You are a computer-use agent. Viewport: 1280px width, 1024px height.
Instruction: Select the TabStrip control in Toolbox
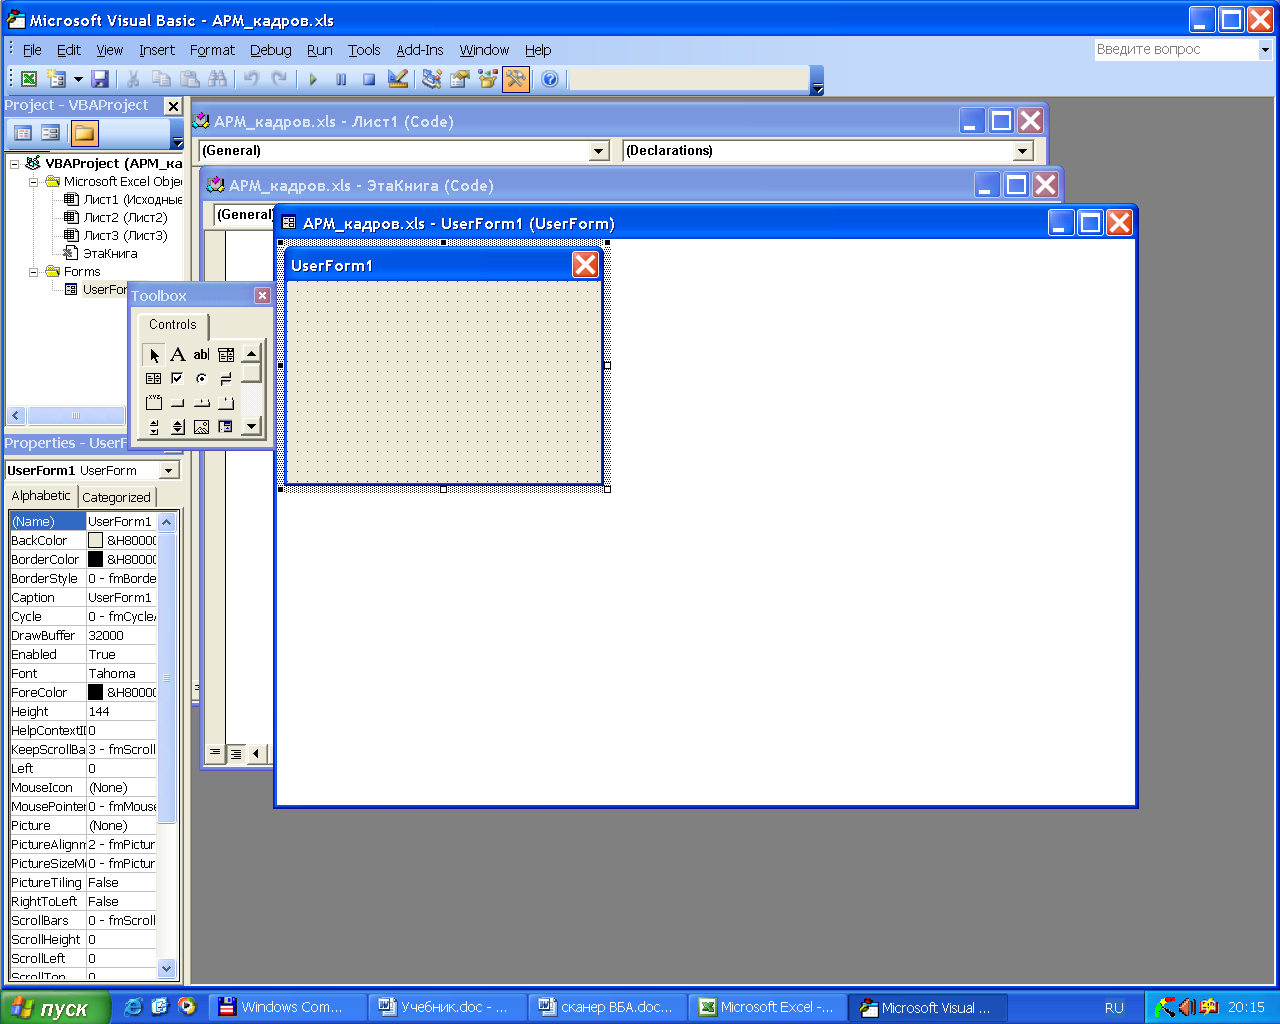point(201,403)
